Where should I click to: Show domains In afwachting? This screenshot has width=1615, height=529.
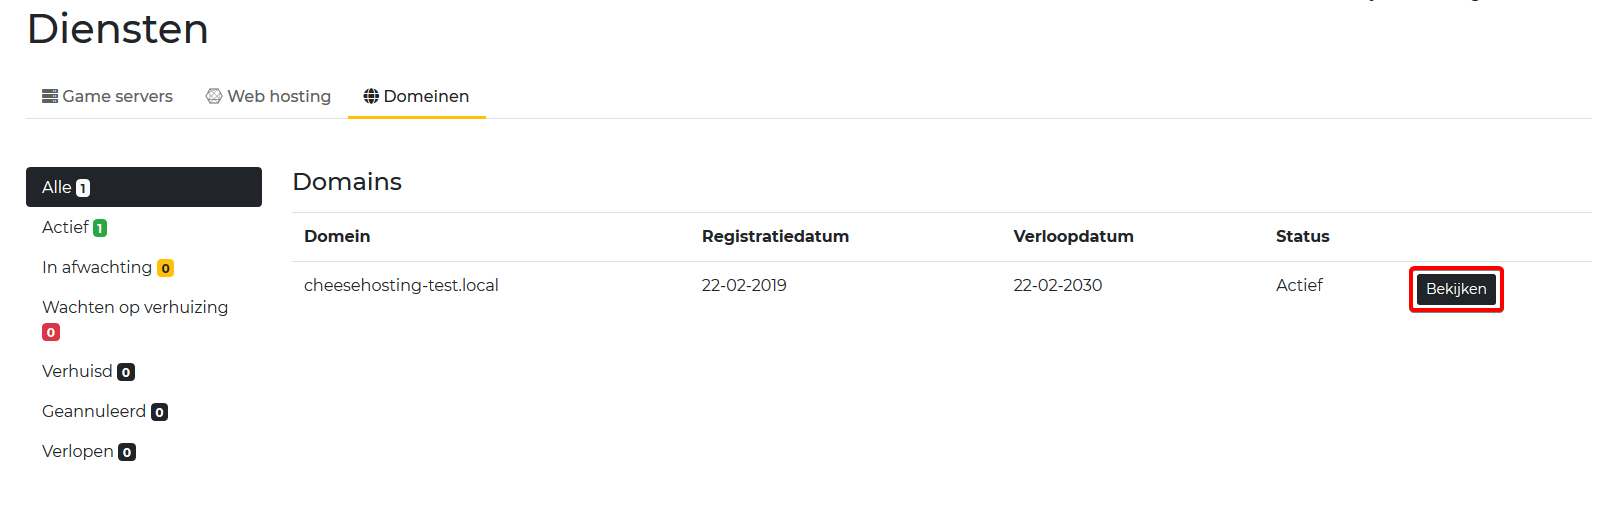point(97,268)
